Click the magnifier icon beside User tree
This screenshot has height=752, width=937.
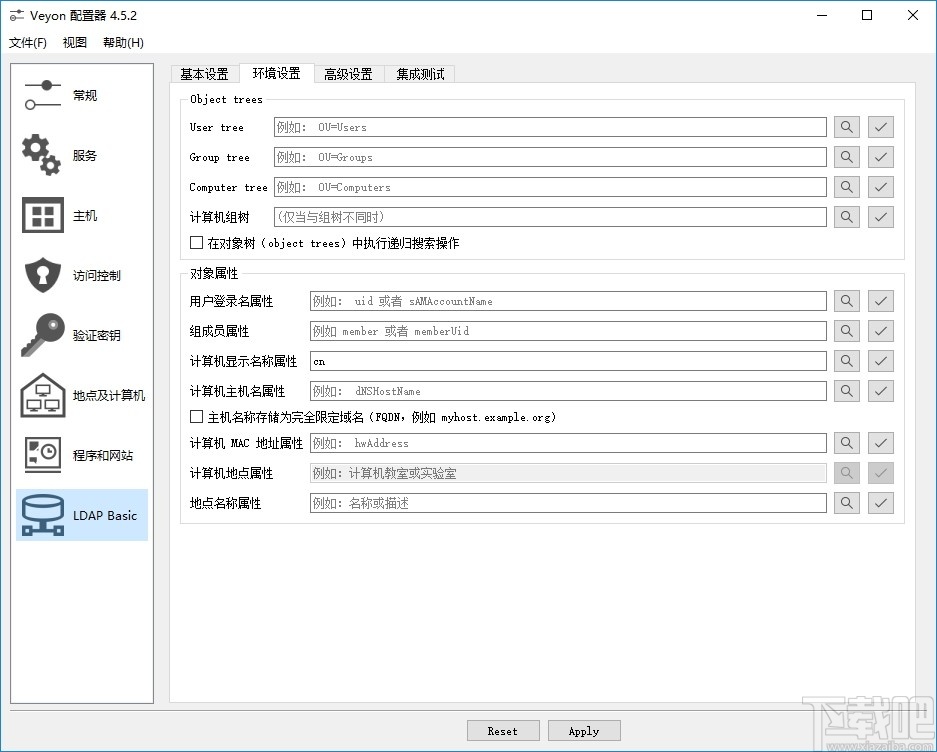[x=846, y=127]
